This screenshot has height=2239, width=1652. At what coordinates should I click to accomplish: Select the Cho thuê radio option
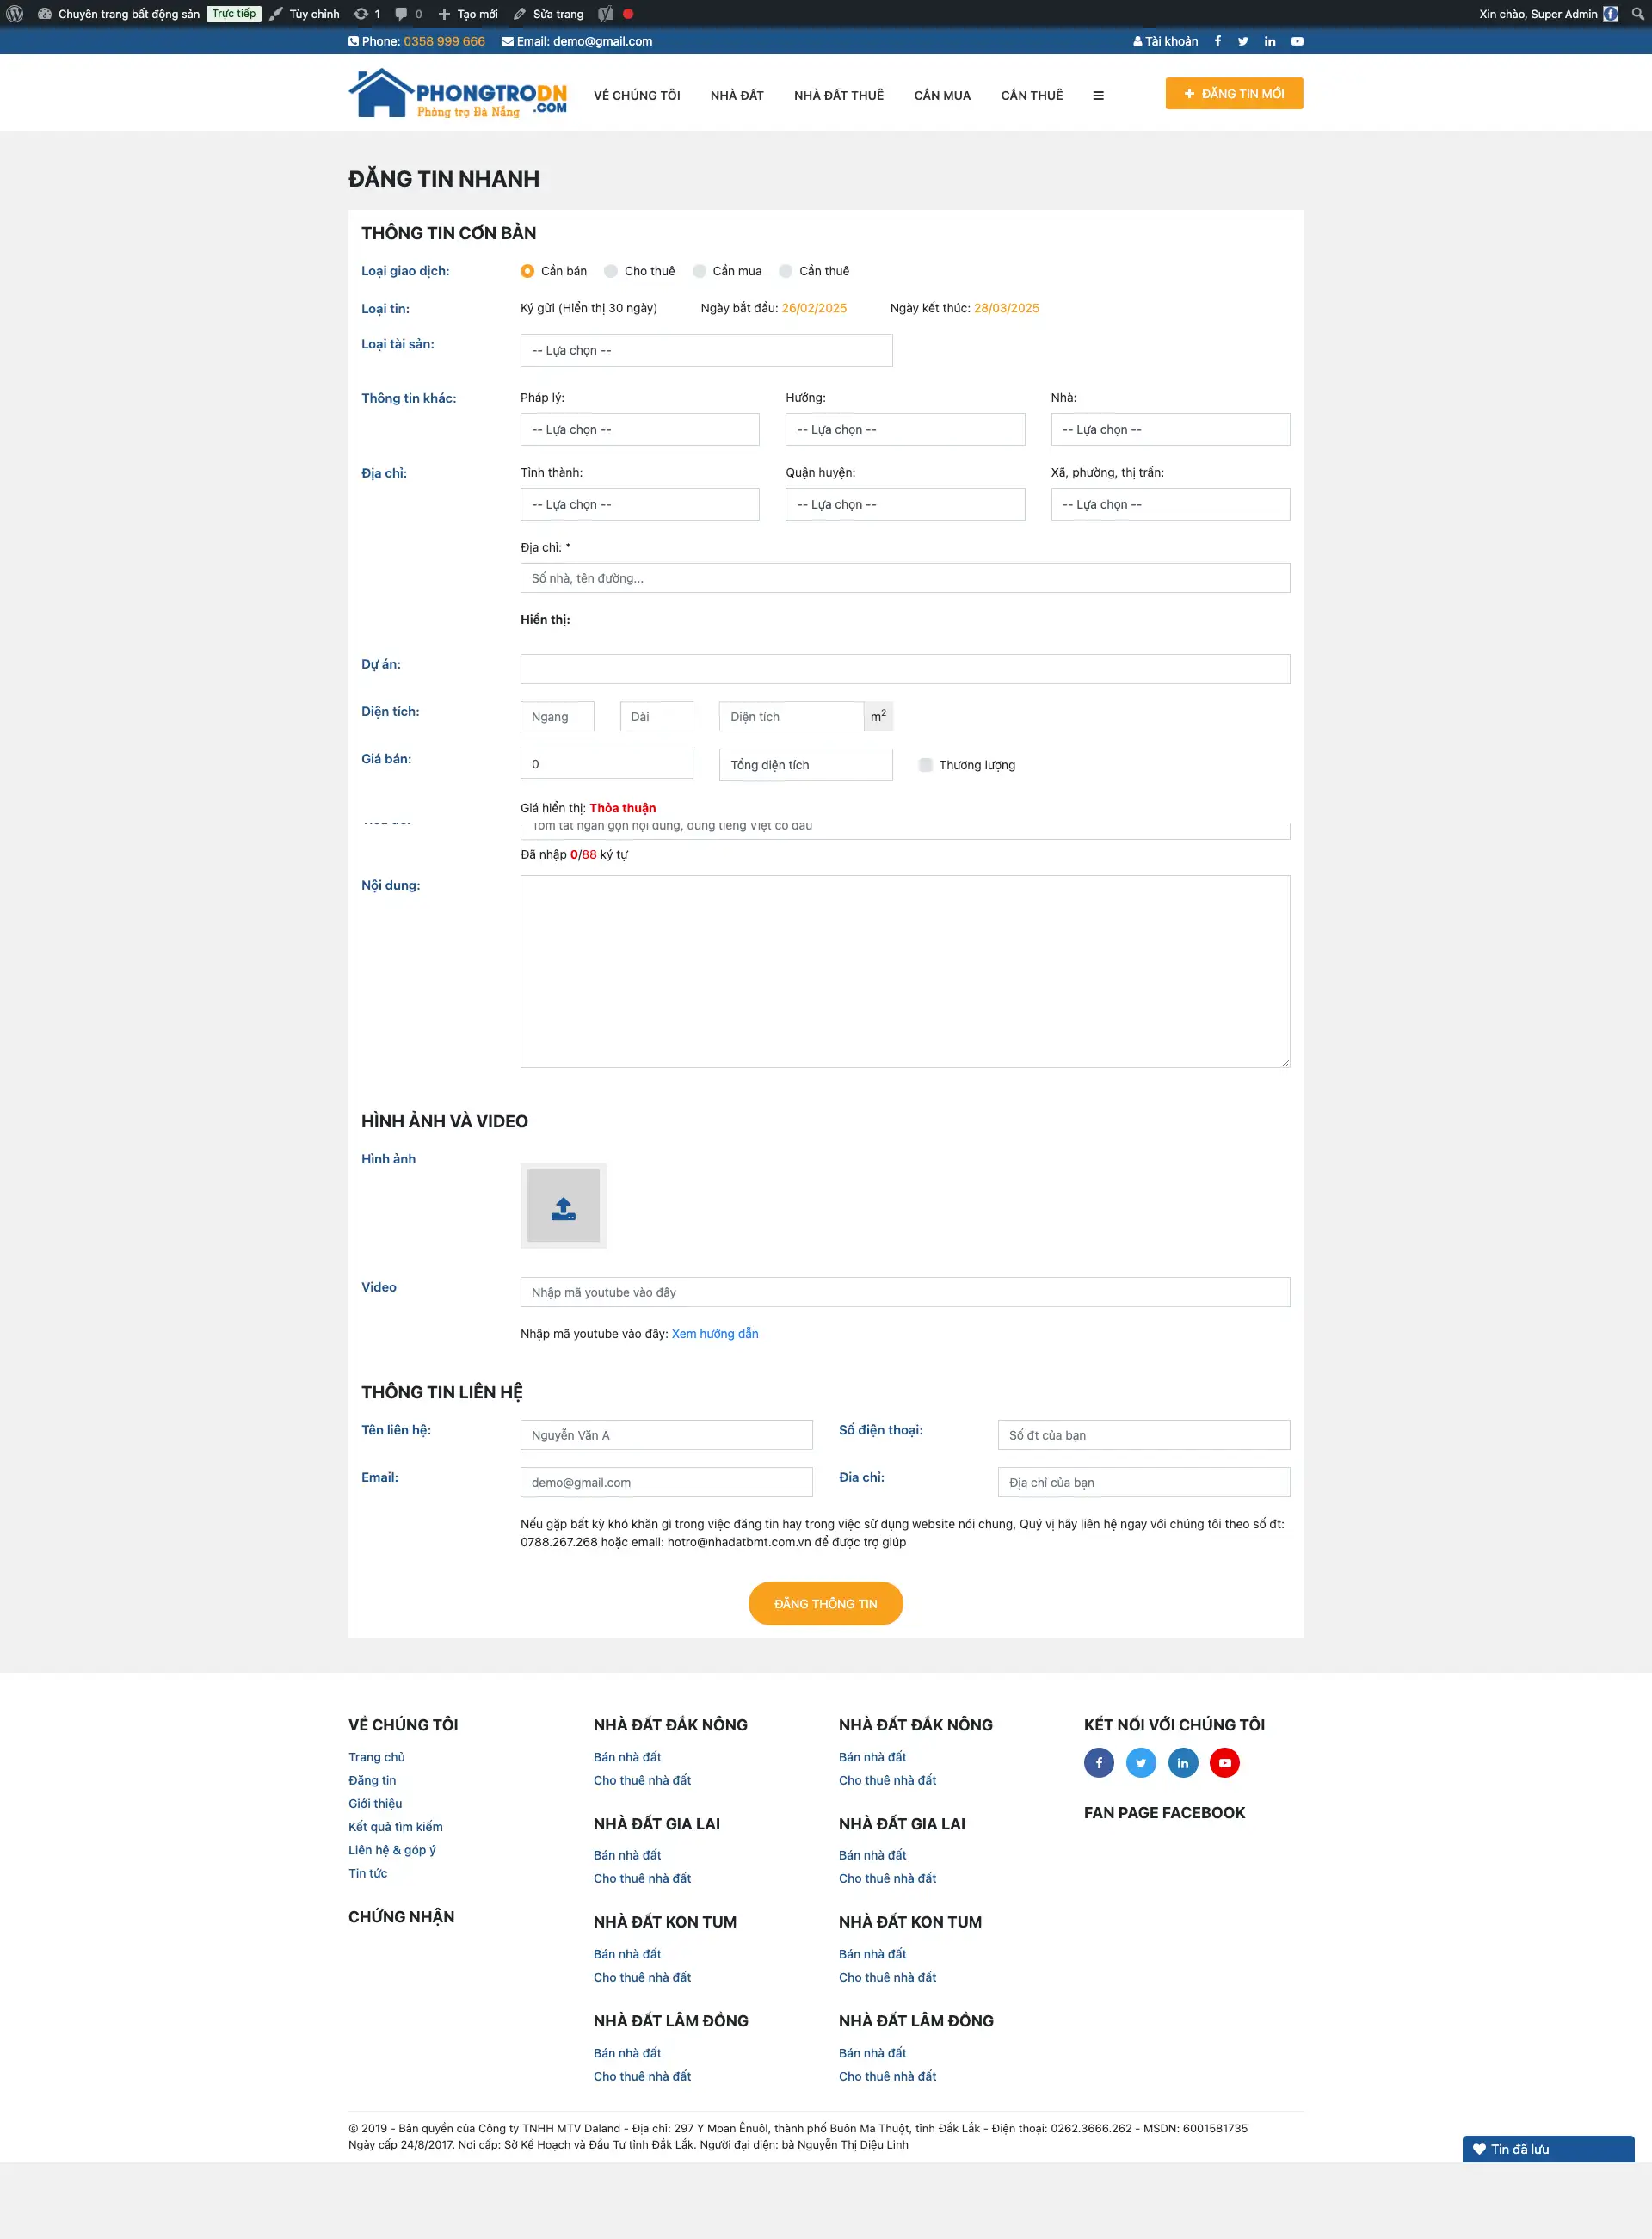pyautogui.click(x=611, y=271)
